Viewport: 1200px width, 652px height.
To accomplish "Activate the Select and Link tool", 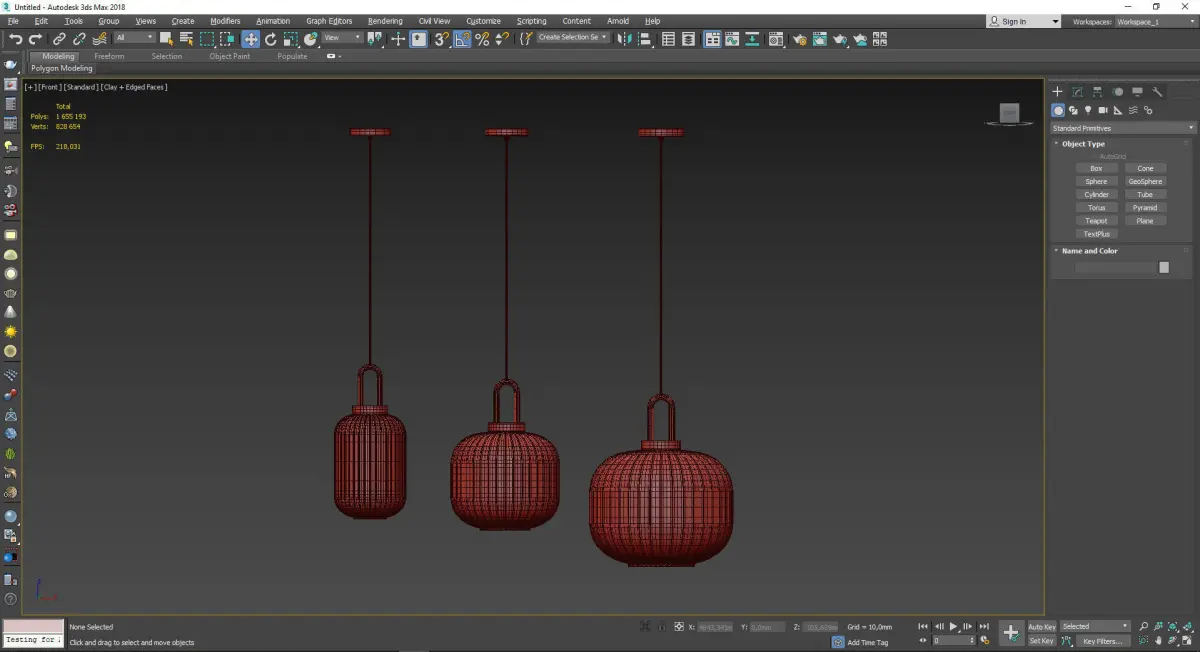I will coord(59,39).
